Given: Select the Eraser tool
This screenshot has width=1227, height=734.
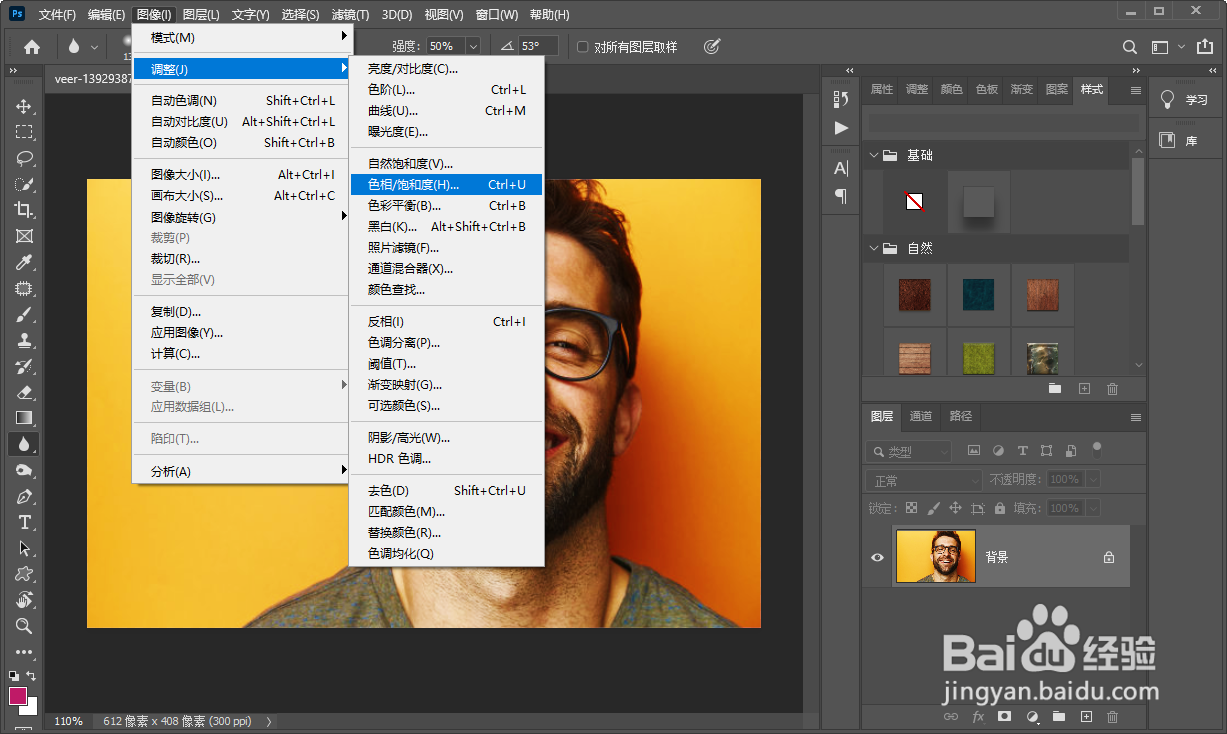Looking at the screenshot, I should pos(24,392).
